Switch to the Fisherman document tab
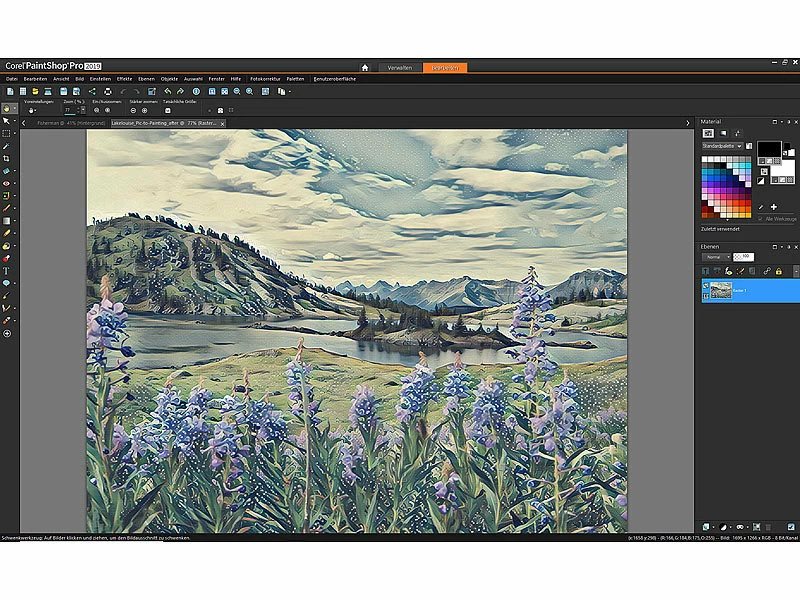This screenshot has height=600, width=800. (62, 122)
